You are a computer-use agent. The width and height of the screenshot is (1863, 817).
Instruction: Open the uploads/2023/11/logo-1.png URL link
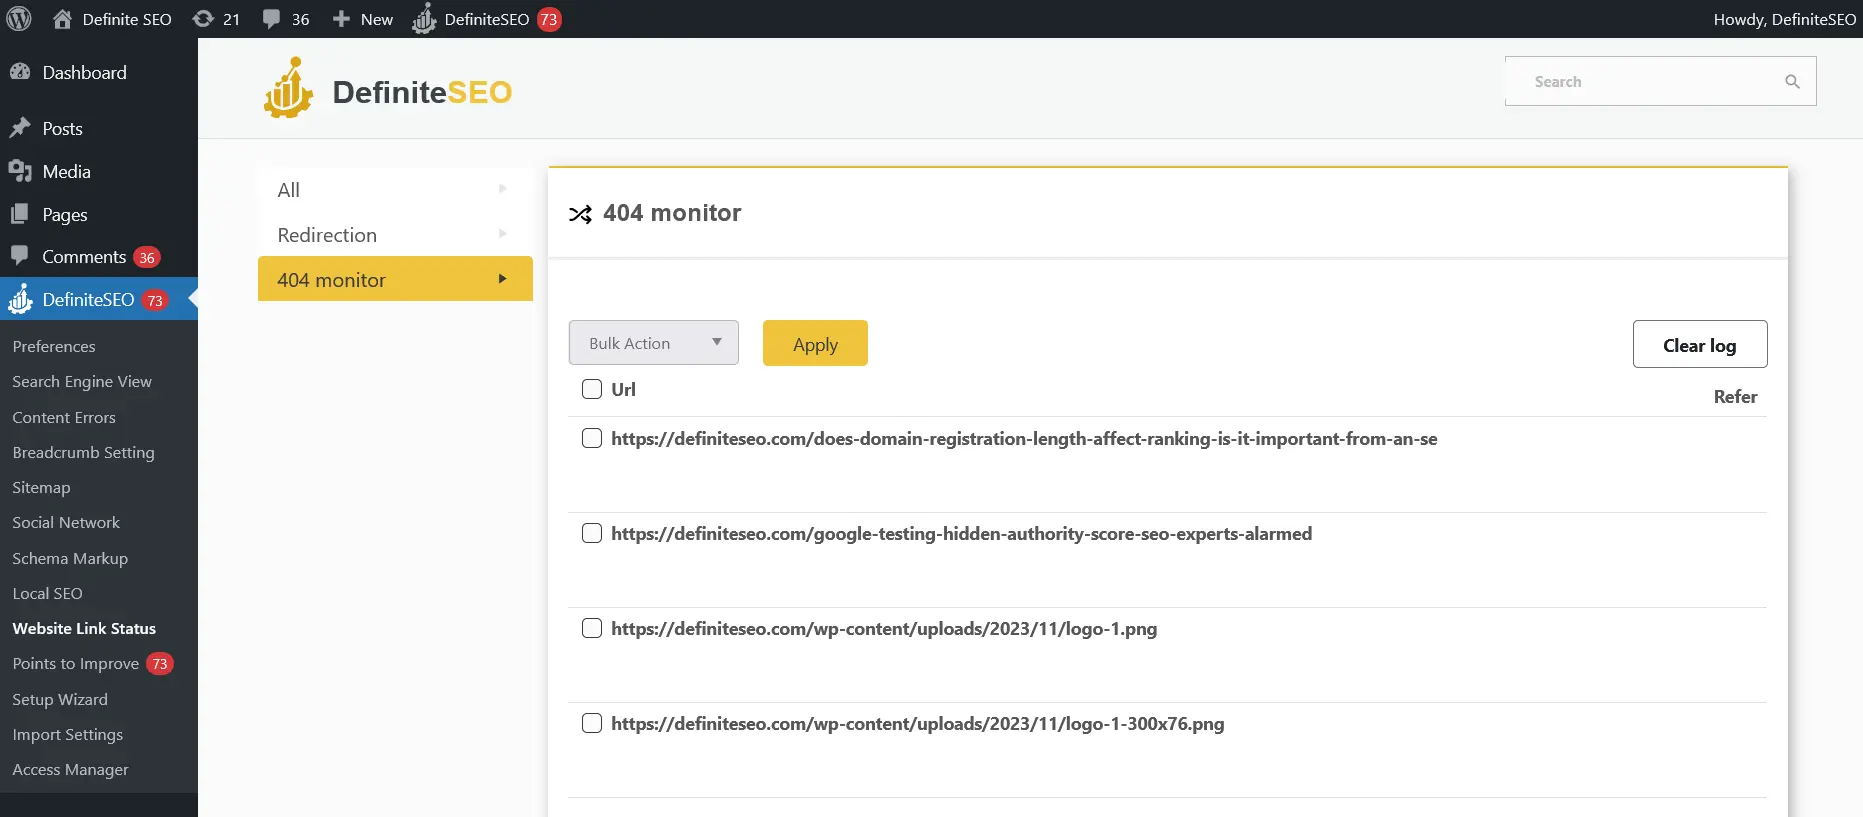tap(884, 628)
